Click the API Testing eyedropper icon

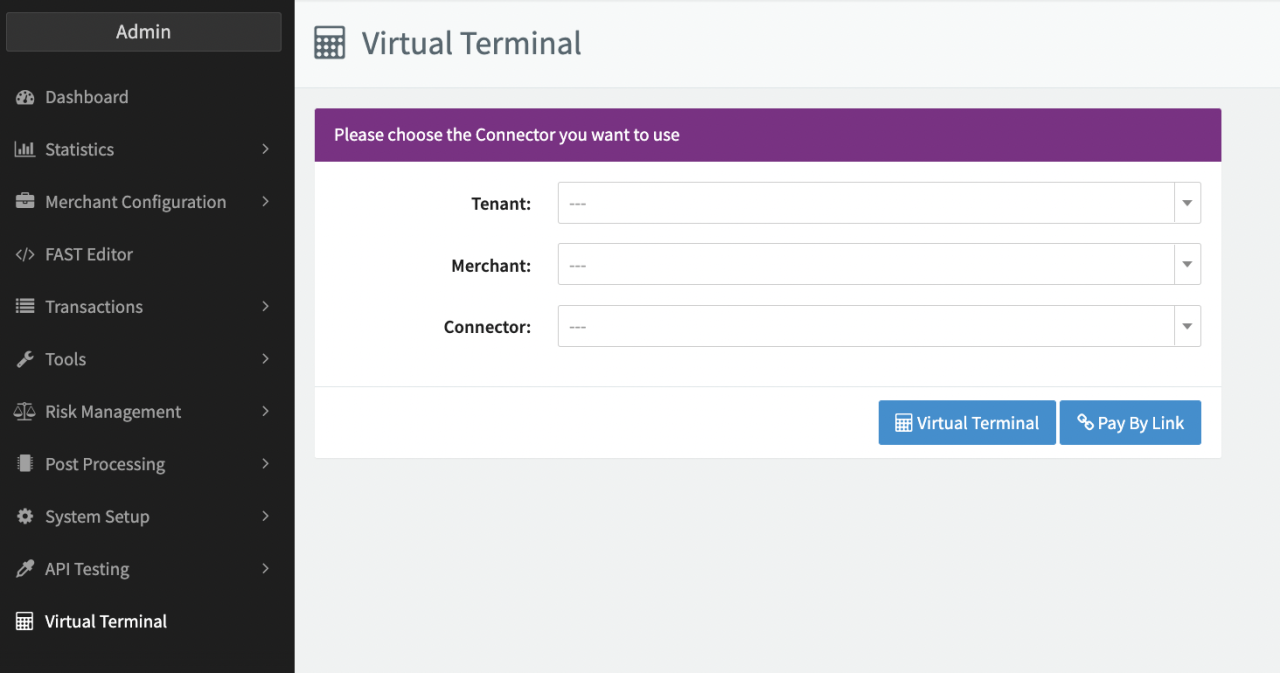[25, 569]
